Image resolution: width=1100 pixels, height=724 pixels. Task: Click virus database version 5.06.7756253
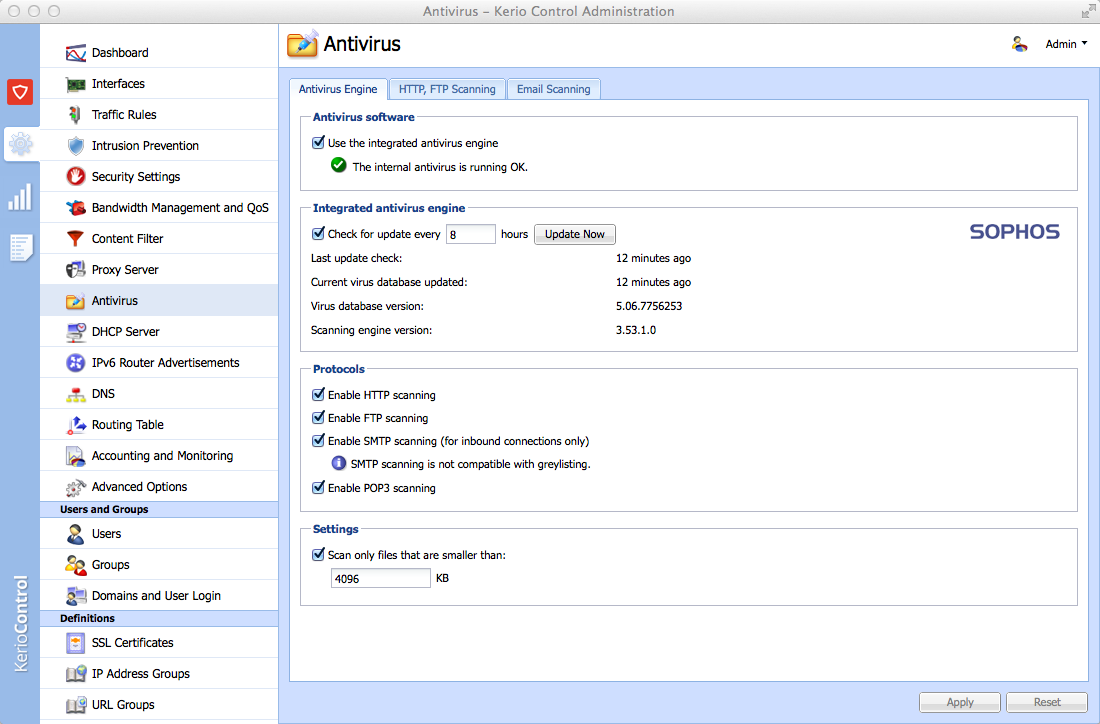(649, 306)
